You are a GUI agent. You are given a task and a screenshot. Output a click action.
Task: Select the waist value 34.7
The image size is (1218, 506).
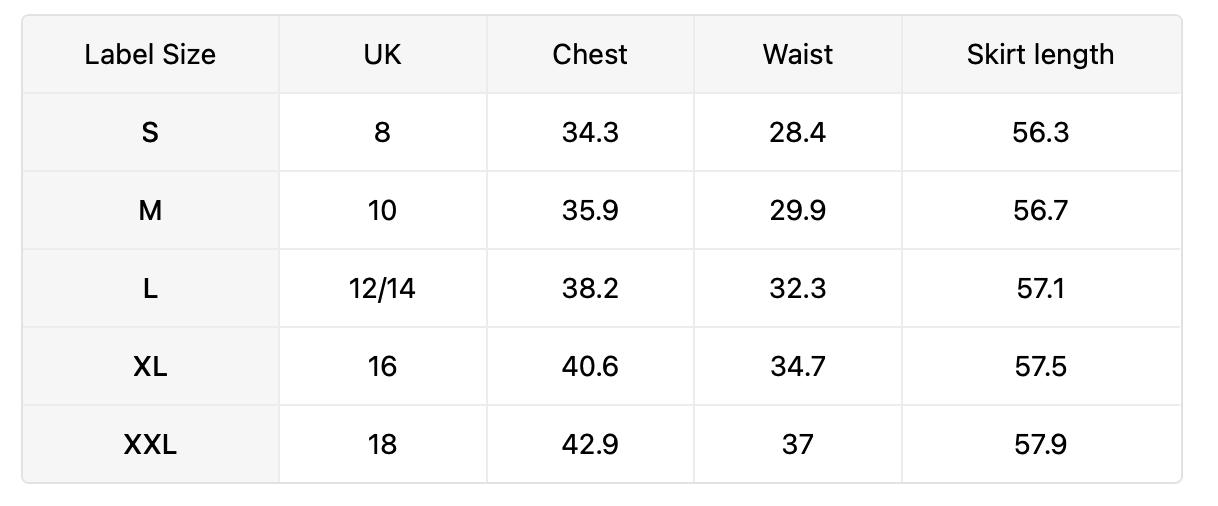pos(798,366)
